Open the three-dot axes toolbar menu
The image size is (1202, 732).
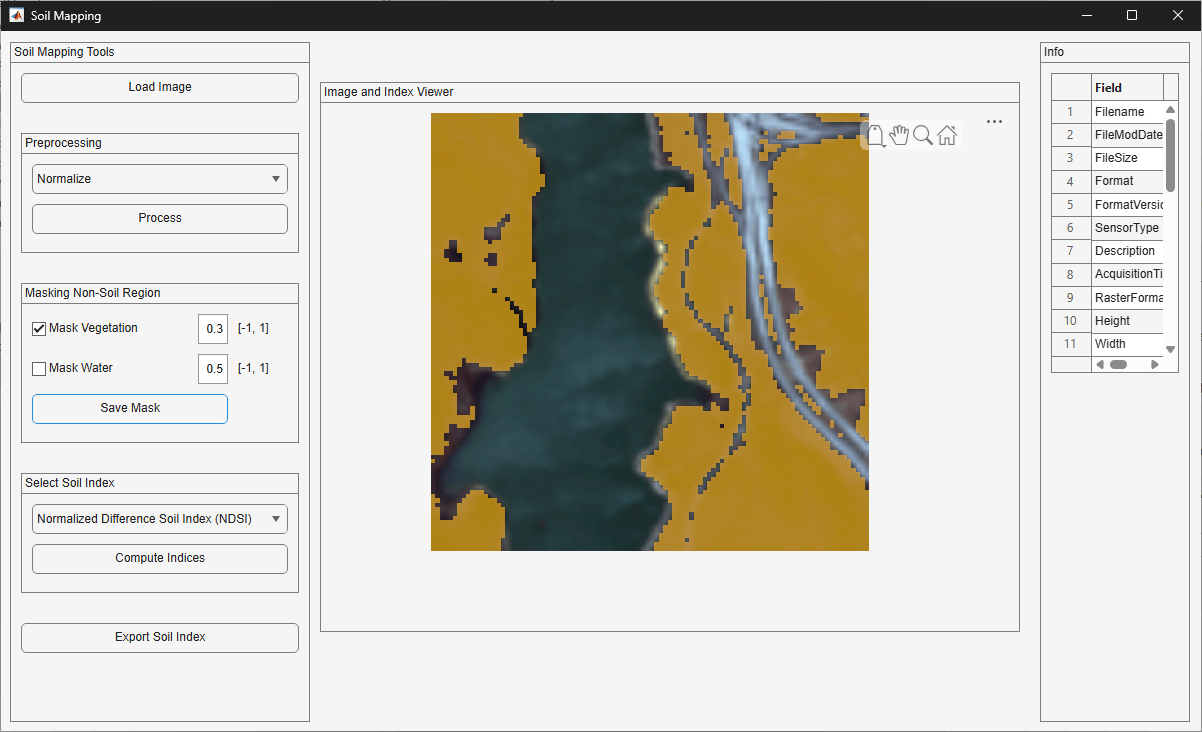click(x=994, y=121)
